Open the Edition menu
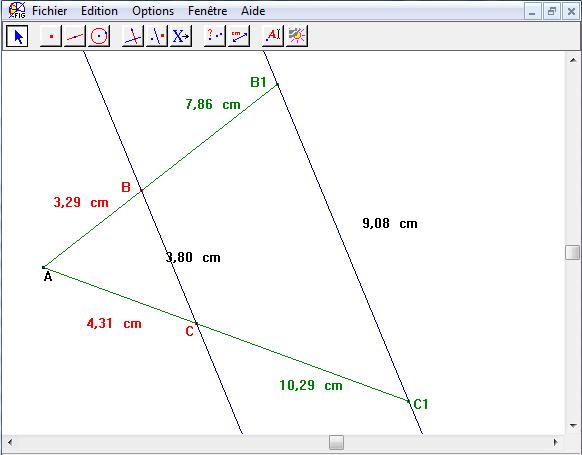 coord(99,11)
